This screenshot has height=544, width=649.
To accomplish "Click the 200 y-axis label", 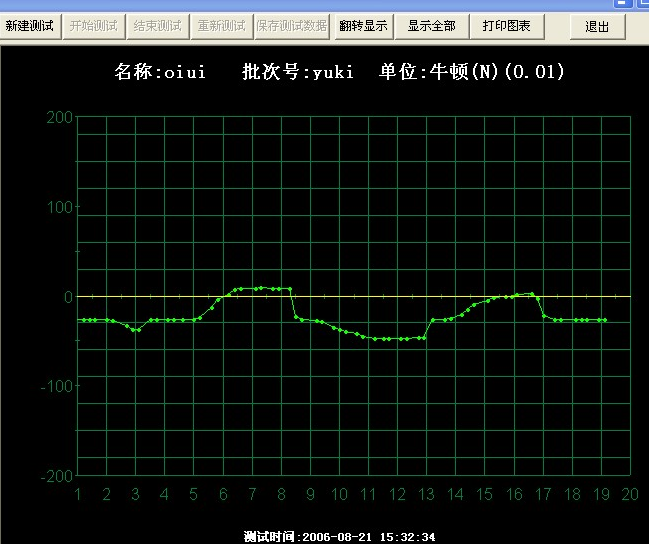I will (x=60, y=118).
